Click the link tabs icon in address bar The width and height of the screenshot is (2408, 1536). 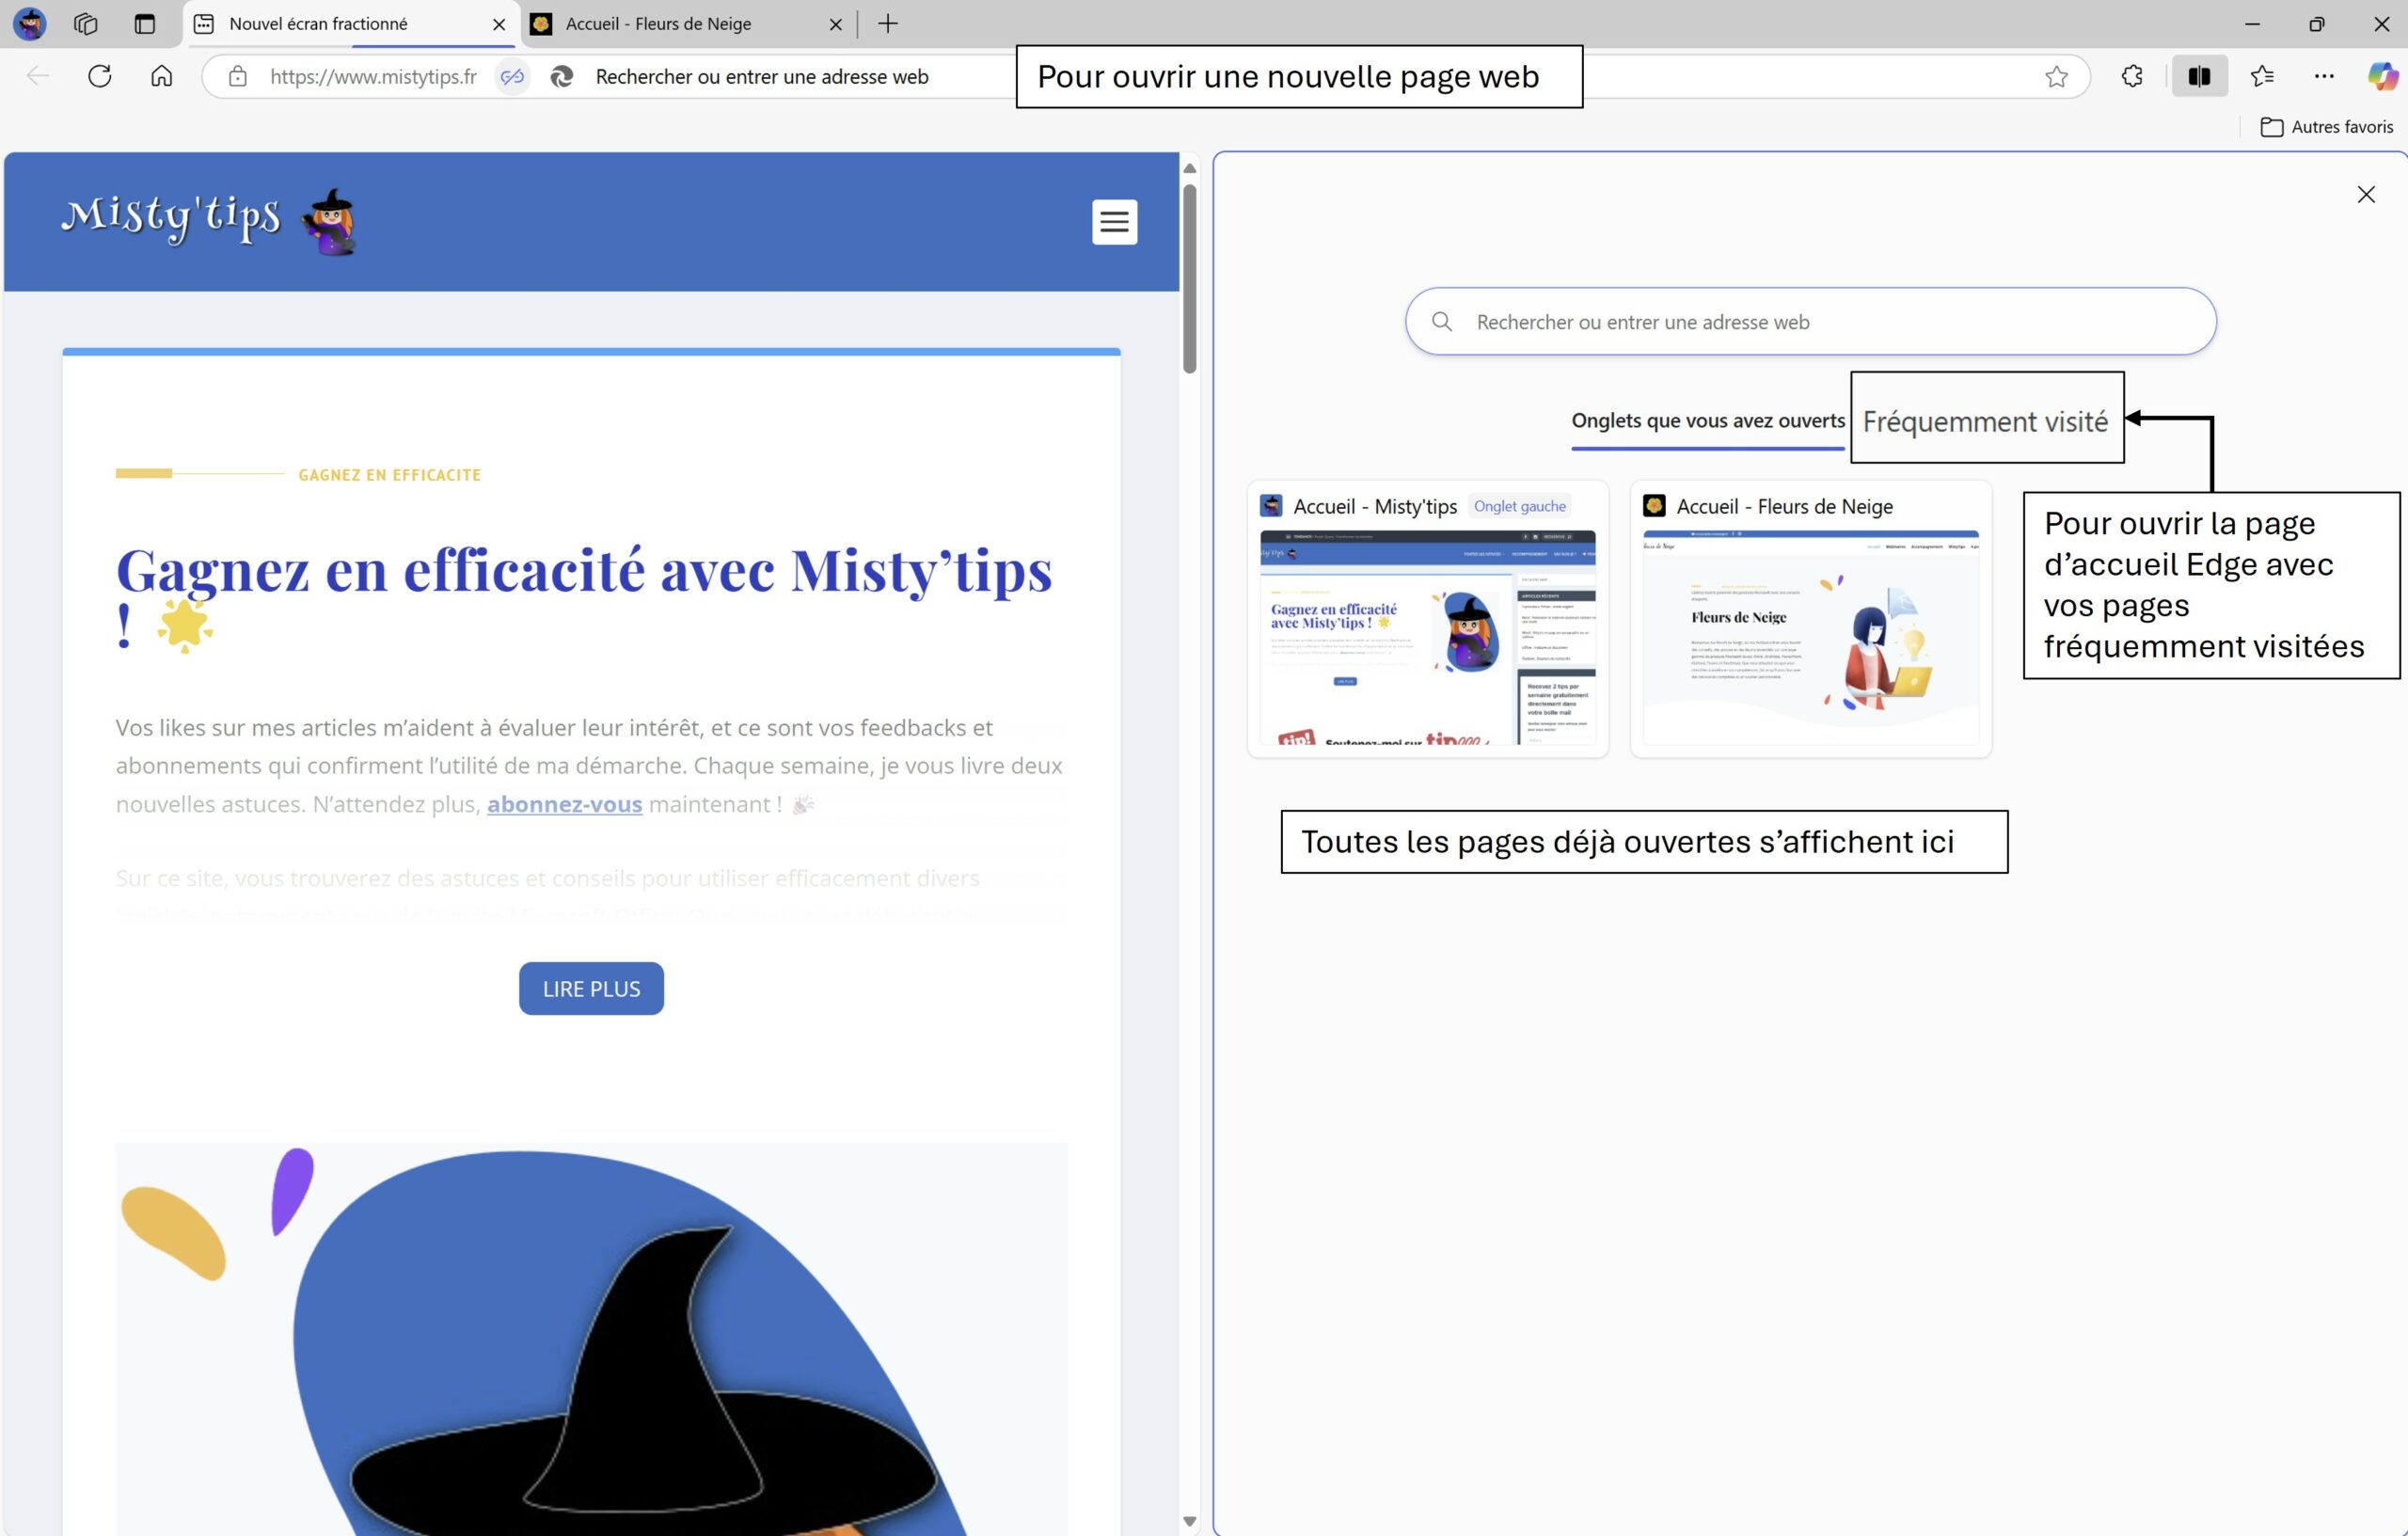pyautogui.click(x=512, y=76)
